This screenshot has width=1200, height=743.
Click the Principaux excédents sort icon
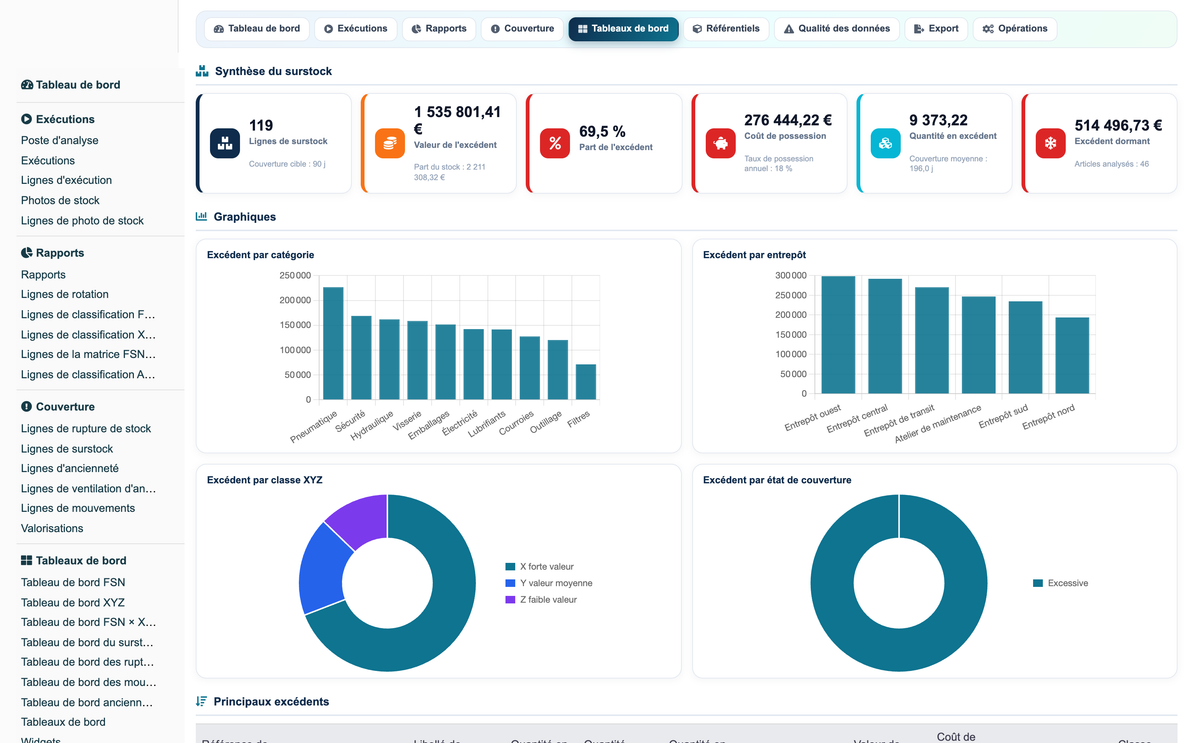[202, 701]
